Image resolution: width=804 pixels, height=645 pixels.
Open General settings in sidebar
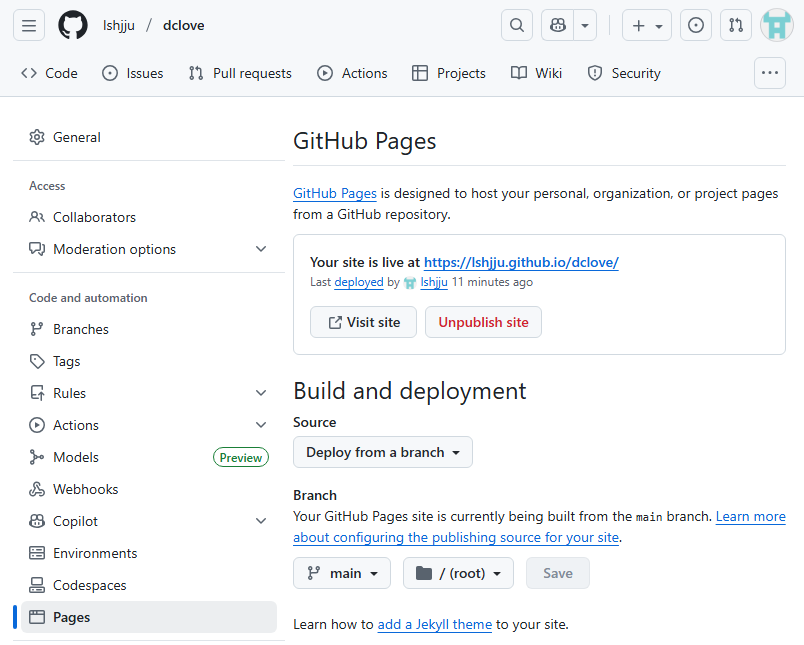(149, 137)
